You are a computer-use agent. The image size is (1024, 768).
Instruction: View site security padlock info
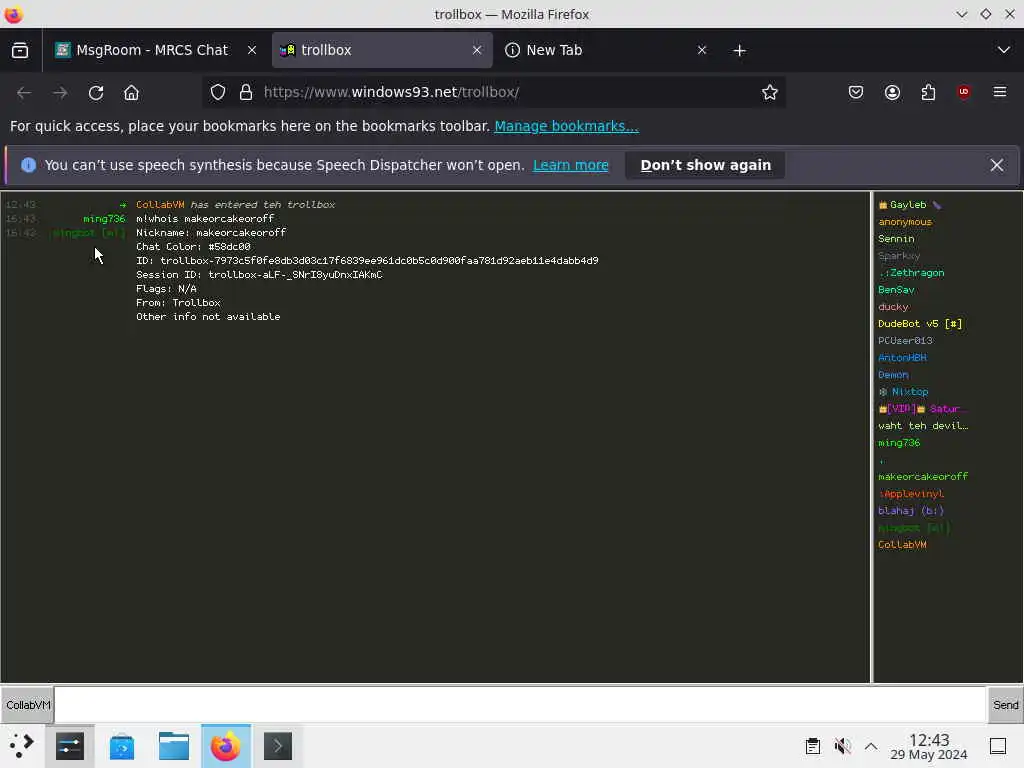coord(246,93)
